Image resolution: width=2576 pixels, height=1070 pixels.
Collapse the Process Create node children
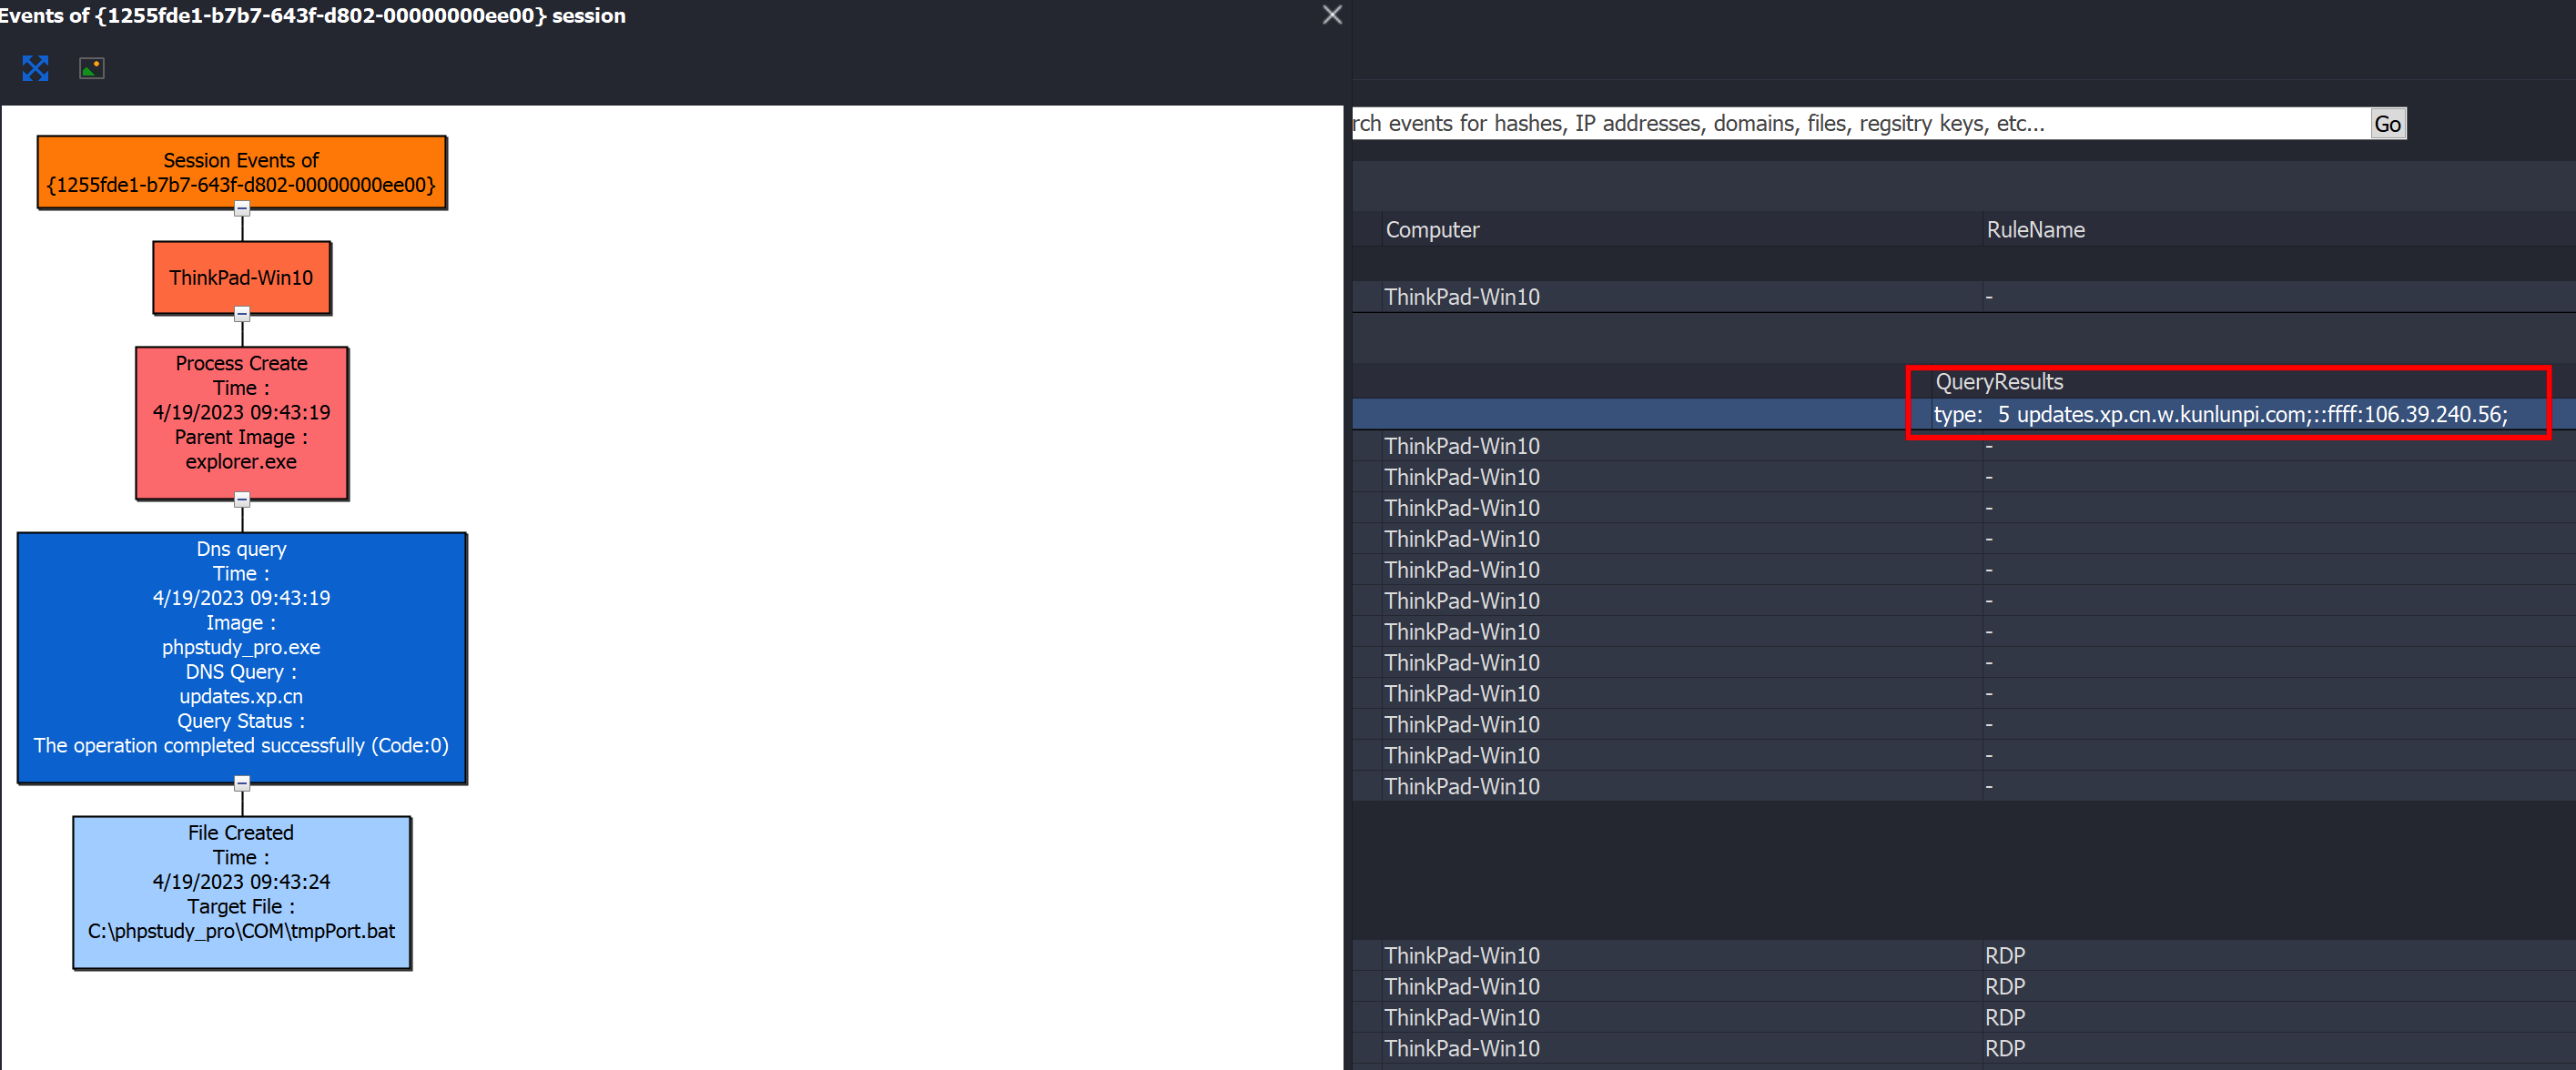pyautogui.click(x=242, y=499)
